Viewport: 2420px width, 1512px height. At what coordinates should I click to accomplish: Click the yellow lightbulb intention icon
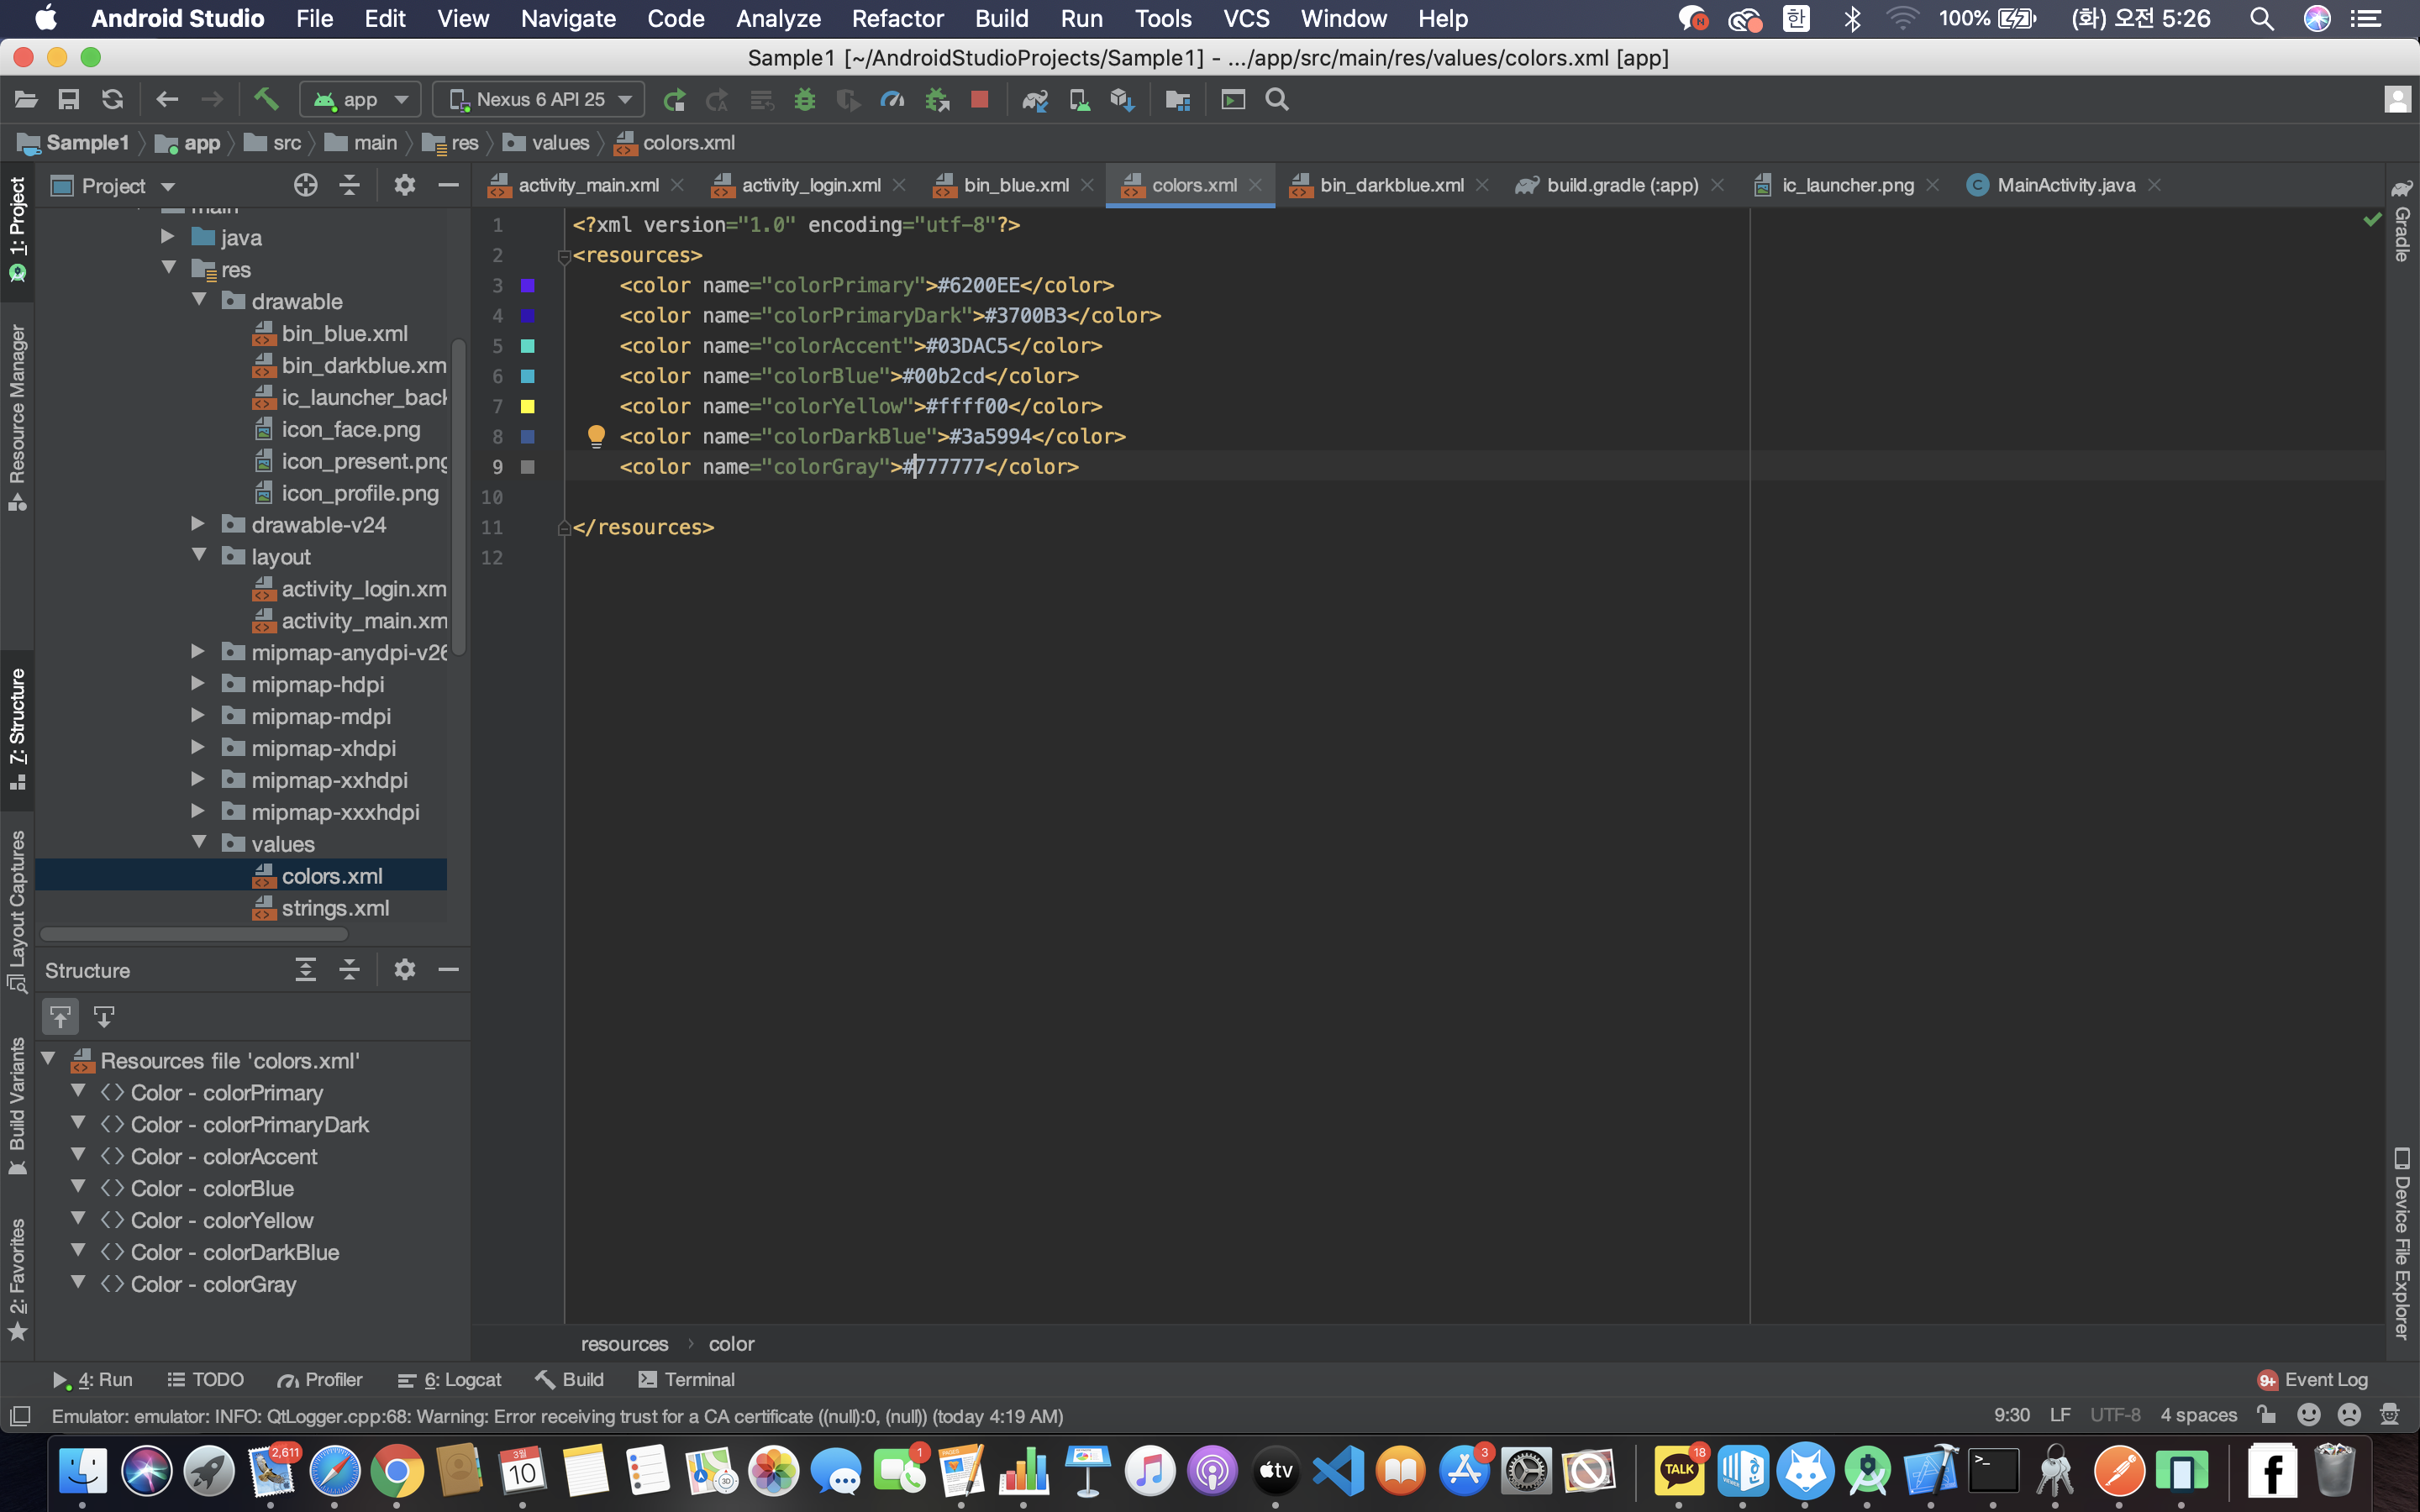coord(596,436)
